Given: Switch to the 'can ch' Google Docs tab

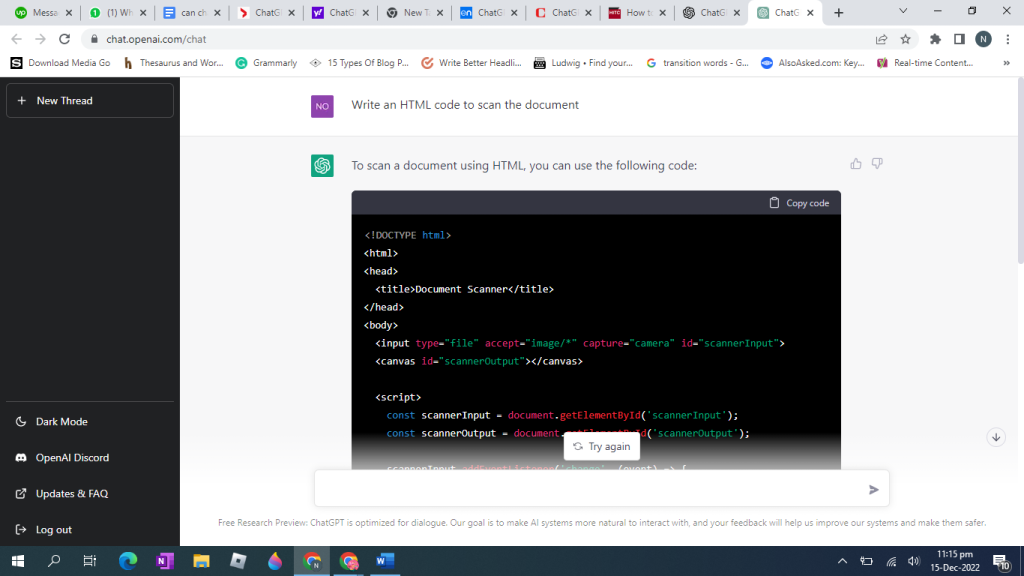Looking at the screenshot, I should pos(190,13).
